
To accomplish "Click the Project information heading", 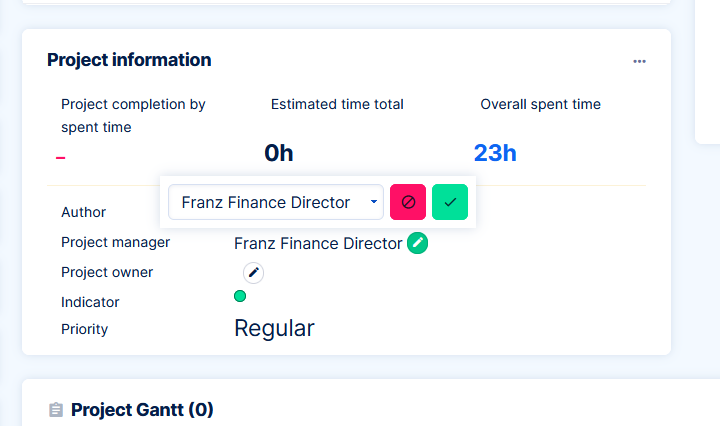I will tap(129, 60).
